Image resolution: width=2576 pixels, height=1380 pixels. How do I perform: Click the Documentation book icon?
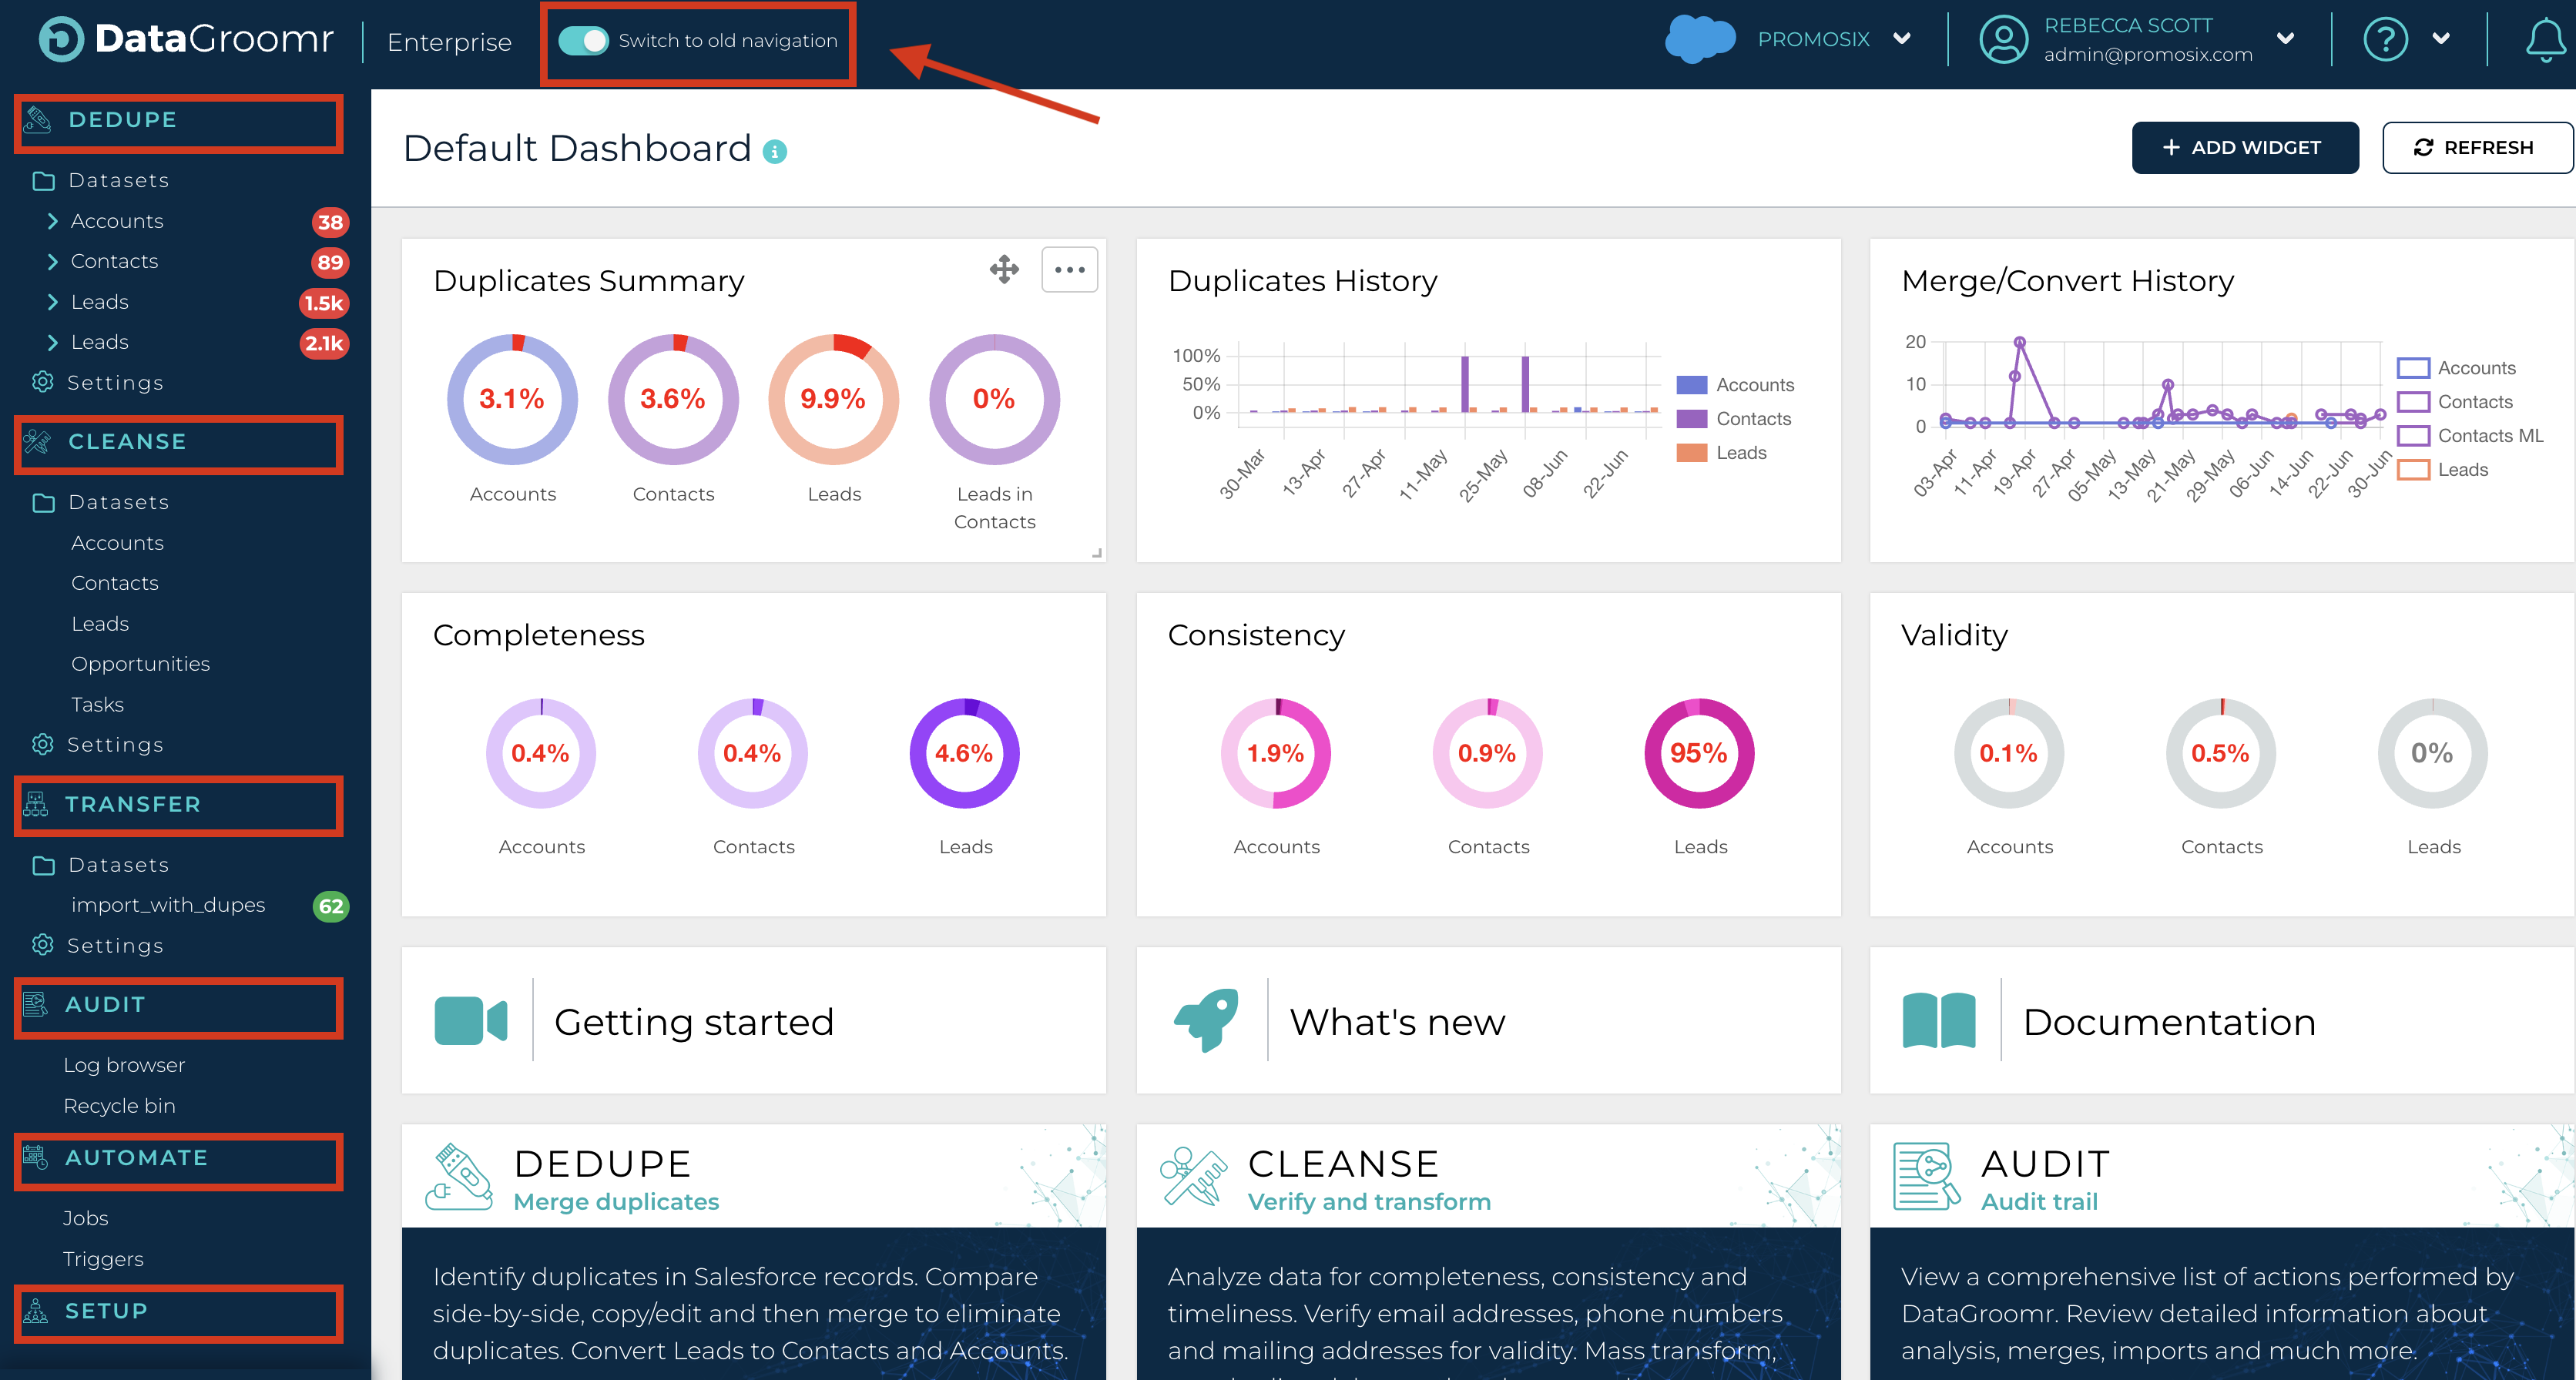[x=1939, y=1021]
